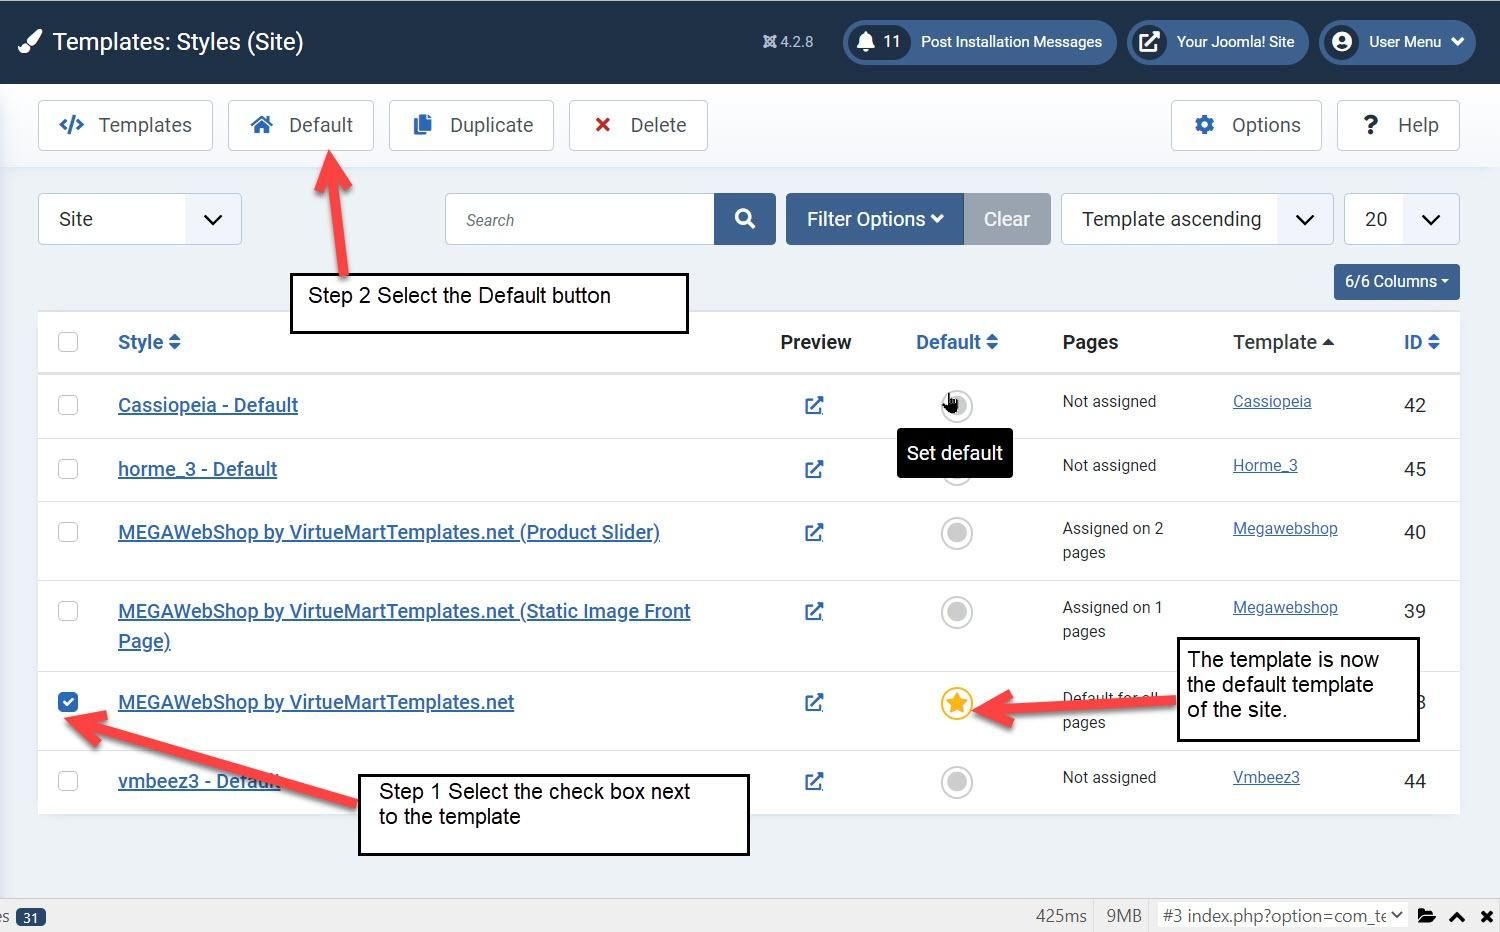Open the Site client selector dropdown

pyautogui.click(x=140, y=219)
